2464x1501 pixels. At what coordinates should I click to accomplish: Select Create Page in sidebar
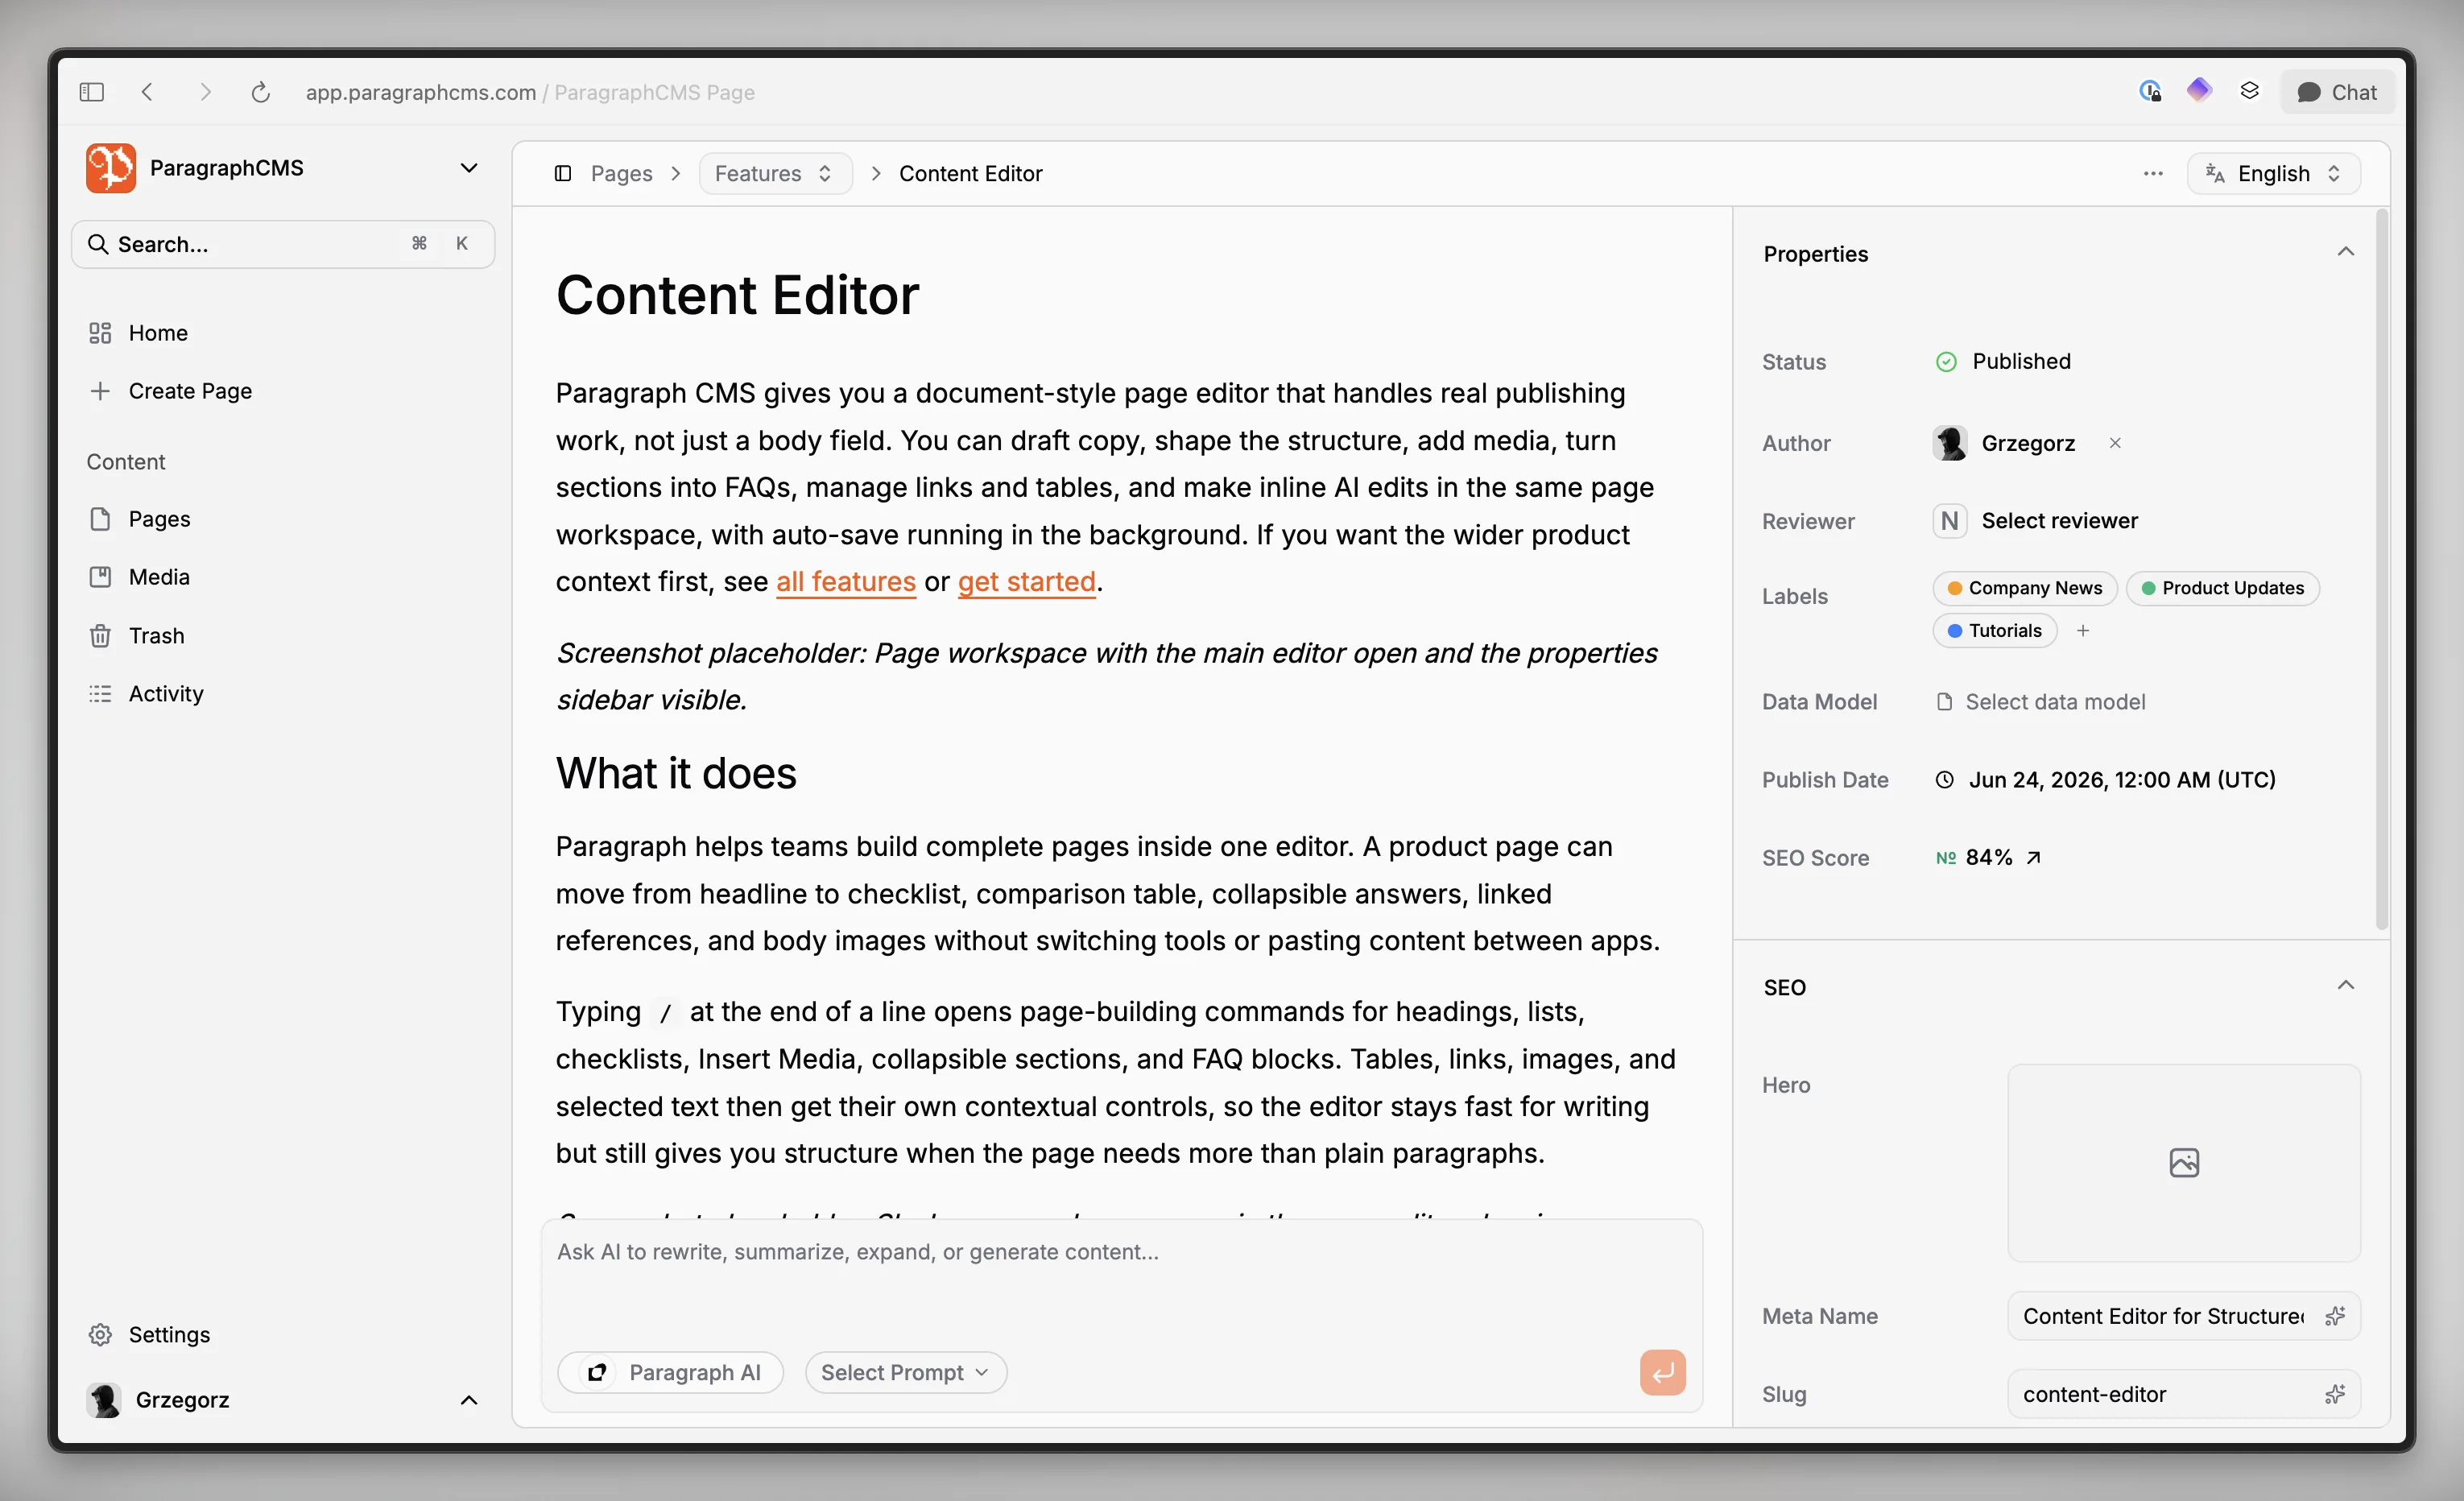click(190, 391)
